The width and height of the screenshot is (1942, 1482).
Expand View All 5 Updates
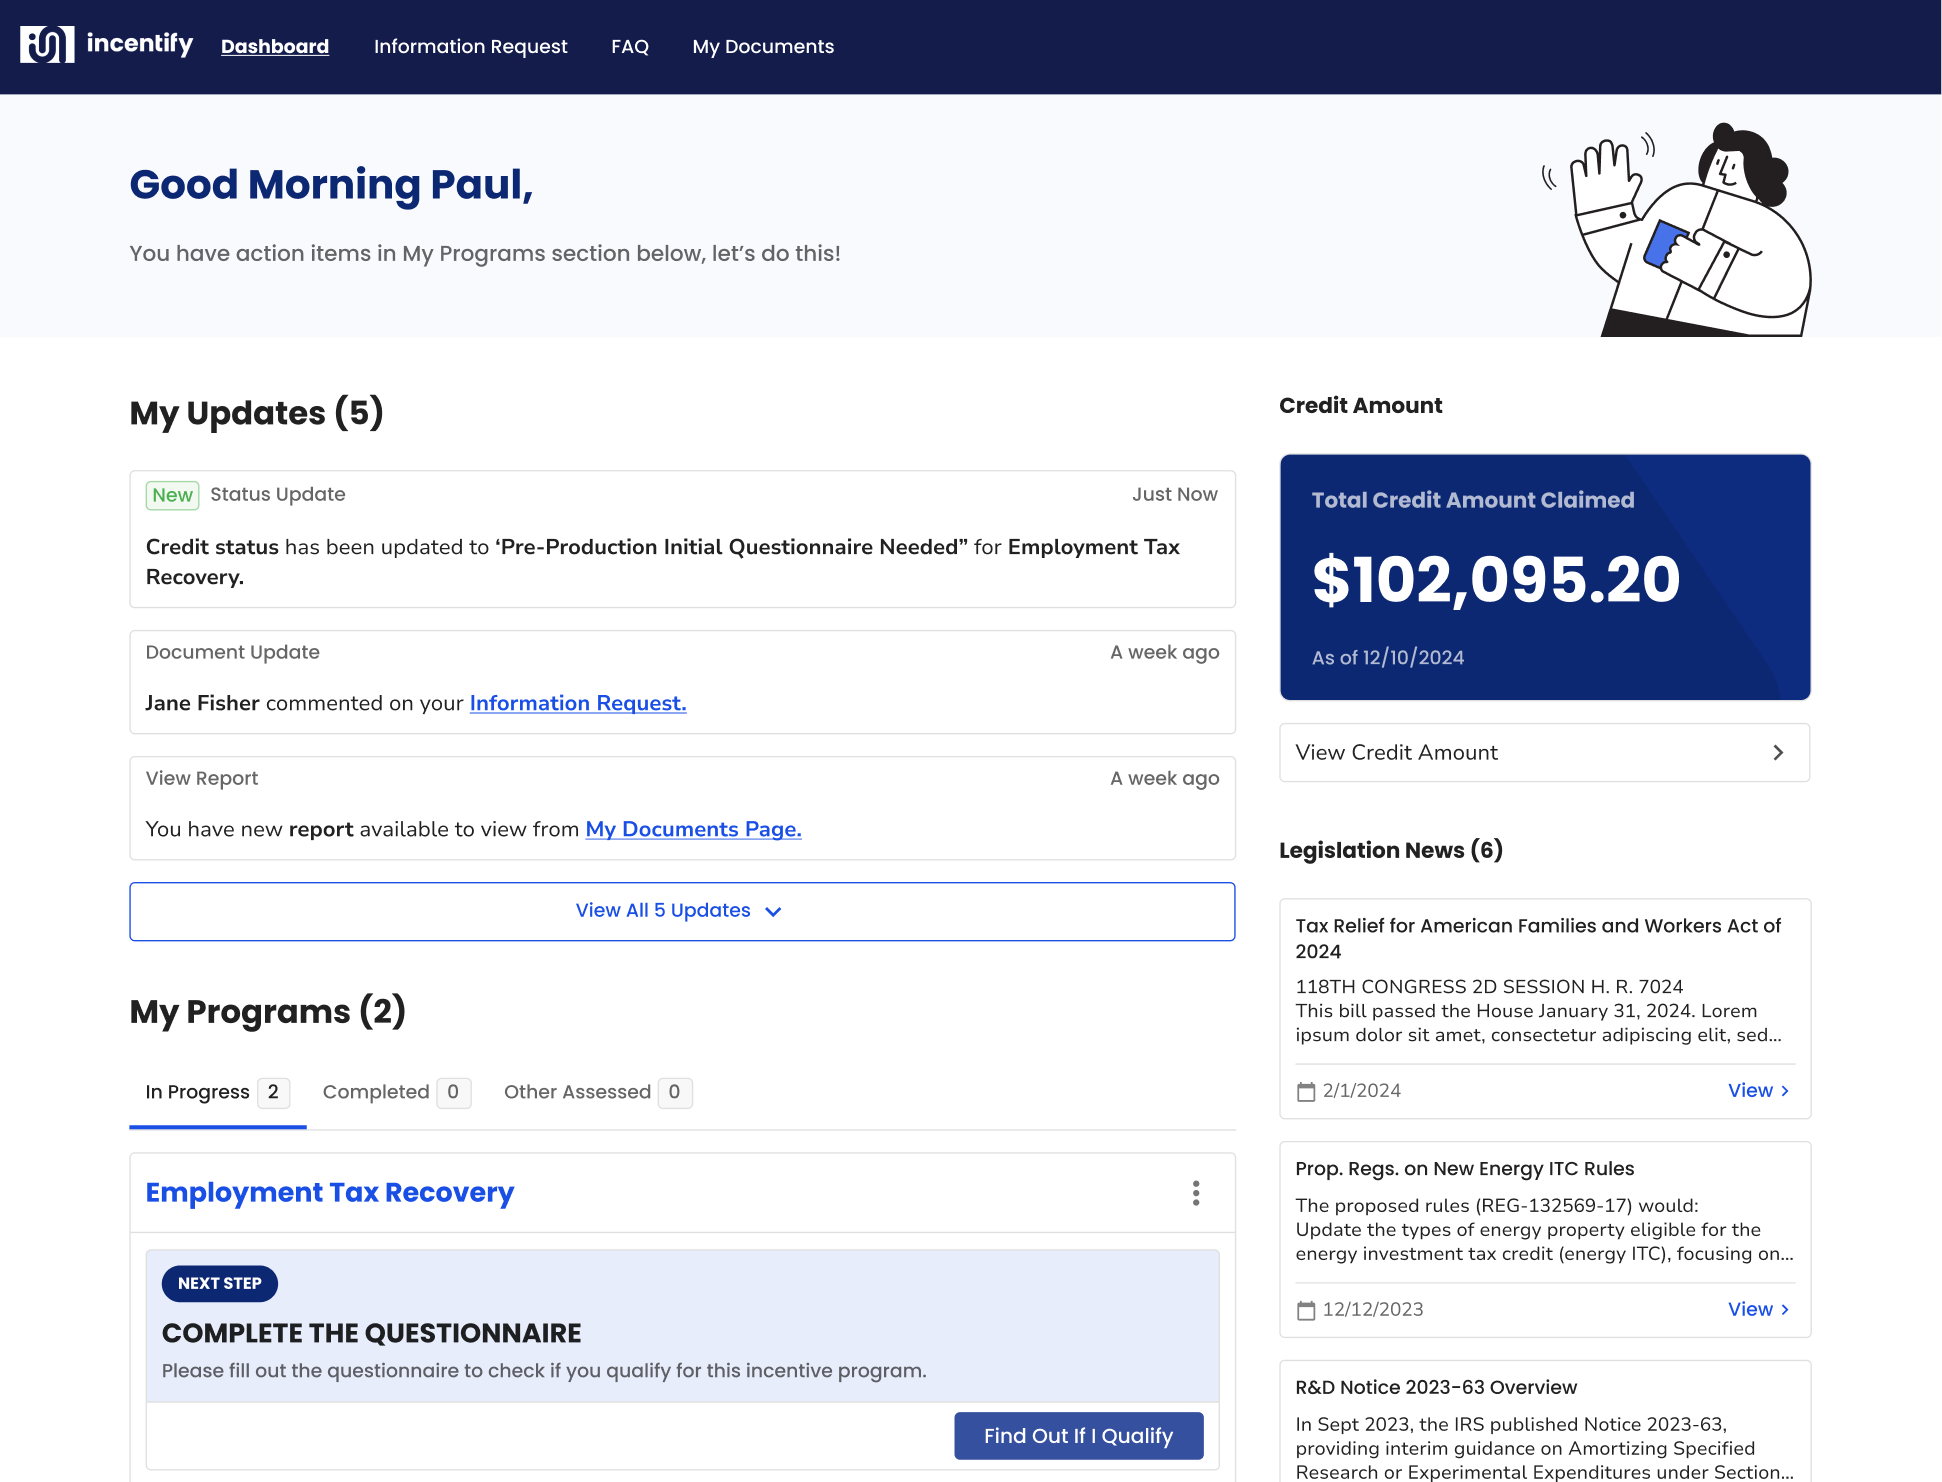pyautogui.click(x=682, y=911)
